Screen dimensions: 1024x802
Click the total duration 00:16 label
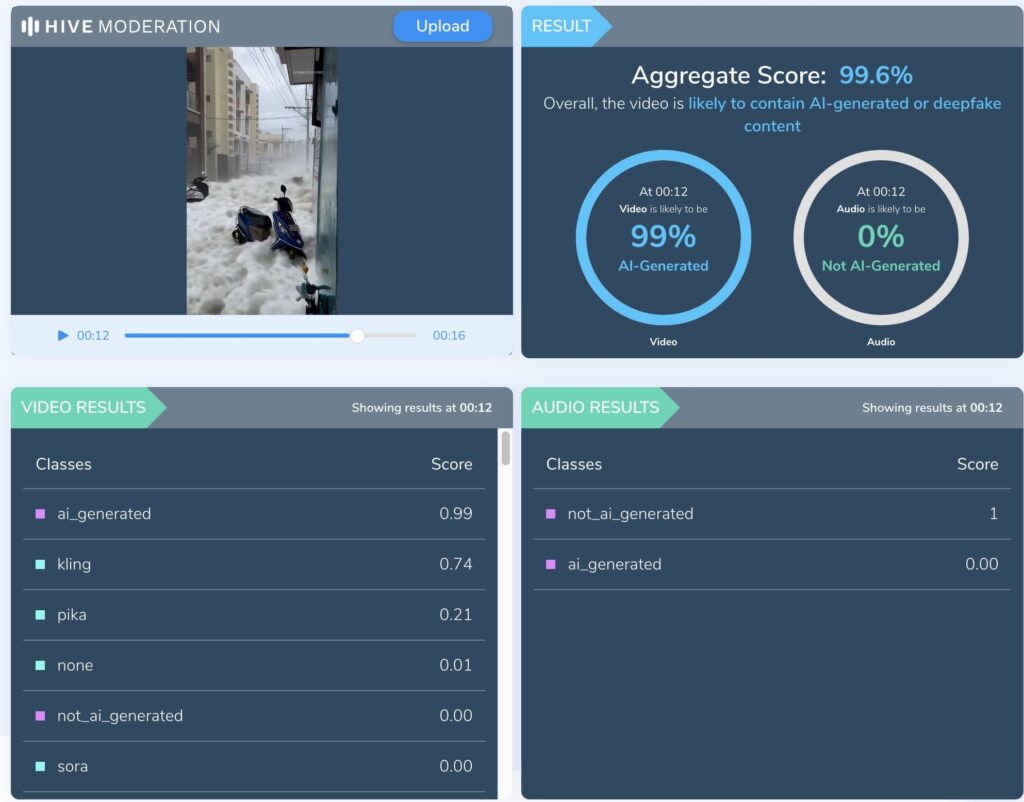click(x=449, y=336)
